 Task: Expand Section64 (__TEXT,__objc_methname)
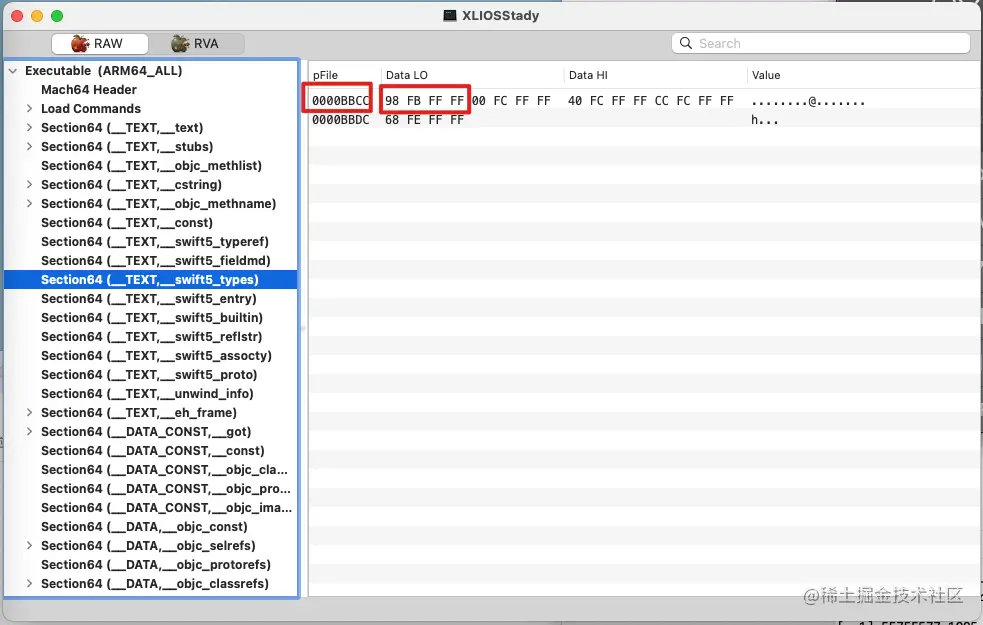coord(29,203)
